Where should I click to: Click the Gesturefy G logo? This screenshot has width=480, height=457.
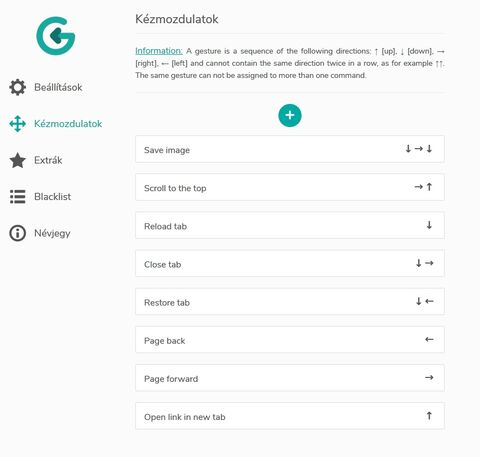point(56,36)
